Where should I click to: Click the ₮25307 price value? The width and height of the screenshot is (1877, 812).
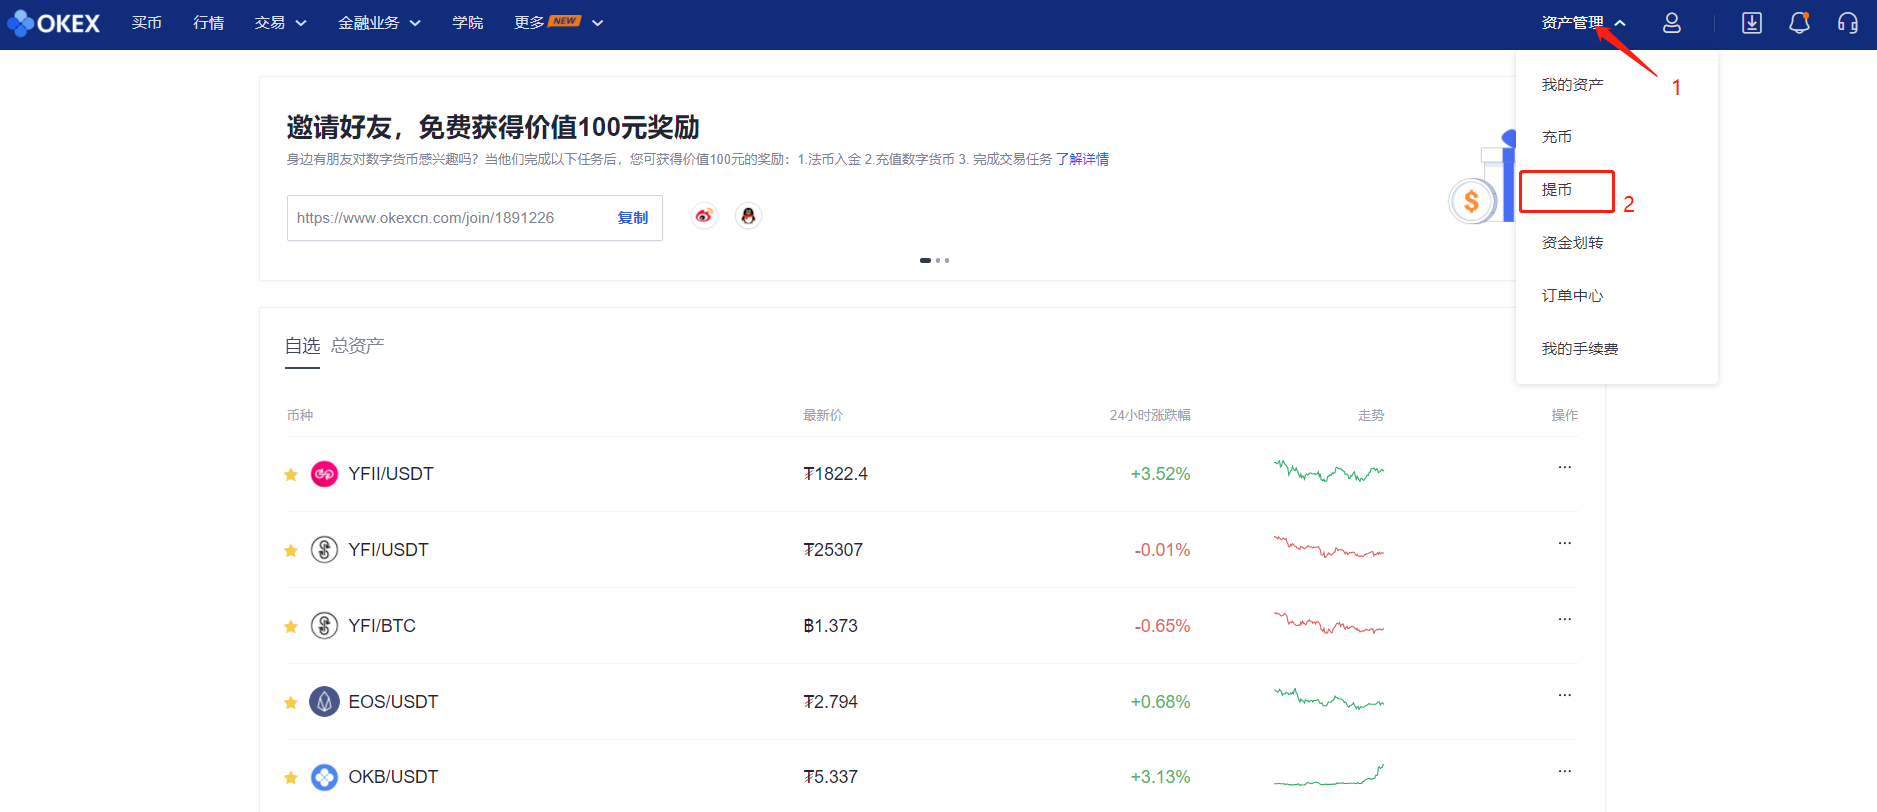click(833, 550)
